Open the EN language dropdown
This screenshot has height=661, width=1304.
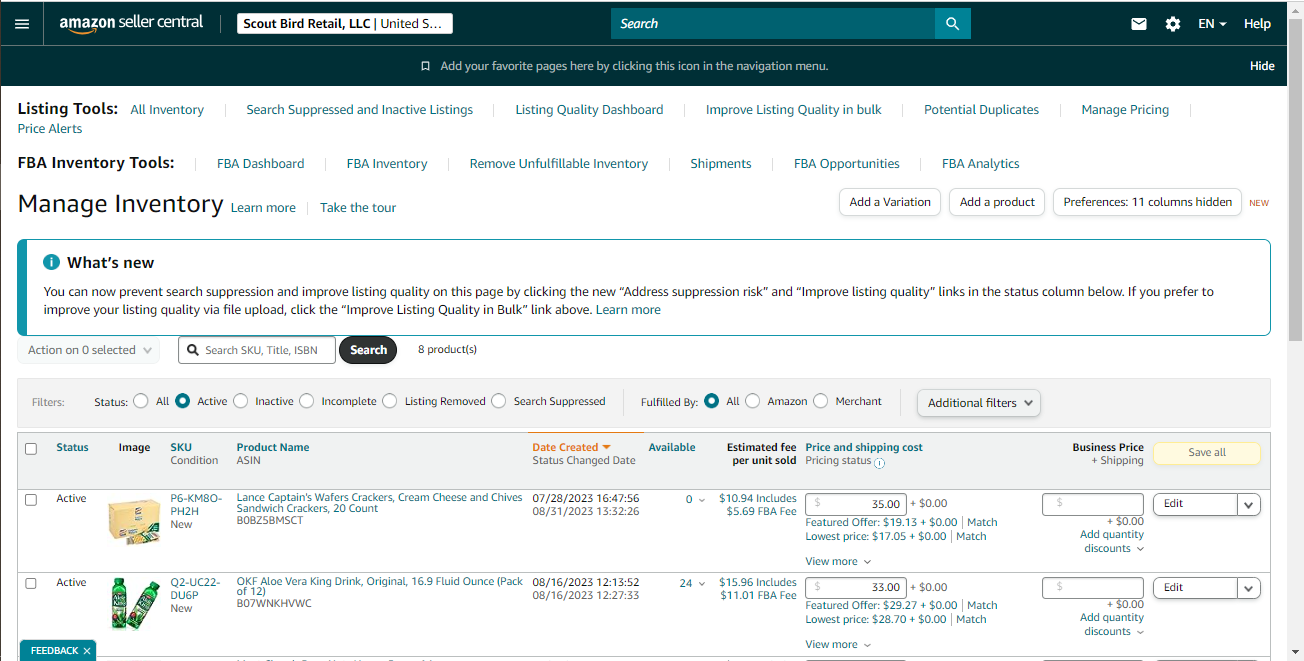click(1212, 24)
